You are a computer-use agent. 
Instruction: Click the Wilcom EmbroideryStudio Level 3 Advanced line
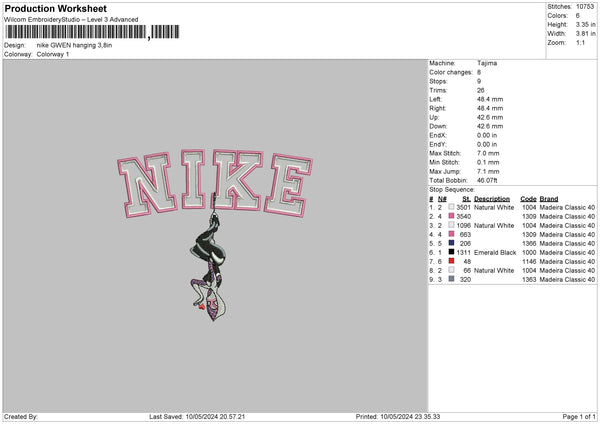tap(71, 20)
